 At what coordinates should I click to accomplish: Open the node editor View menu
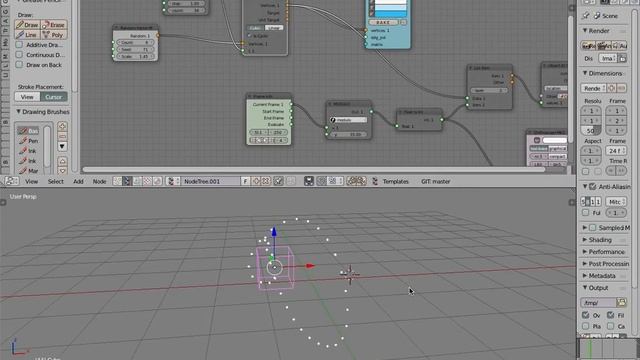[x=31, y=182]
